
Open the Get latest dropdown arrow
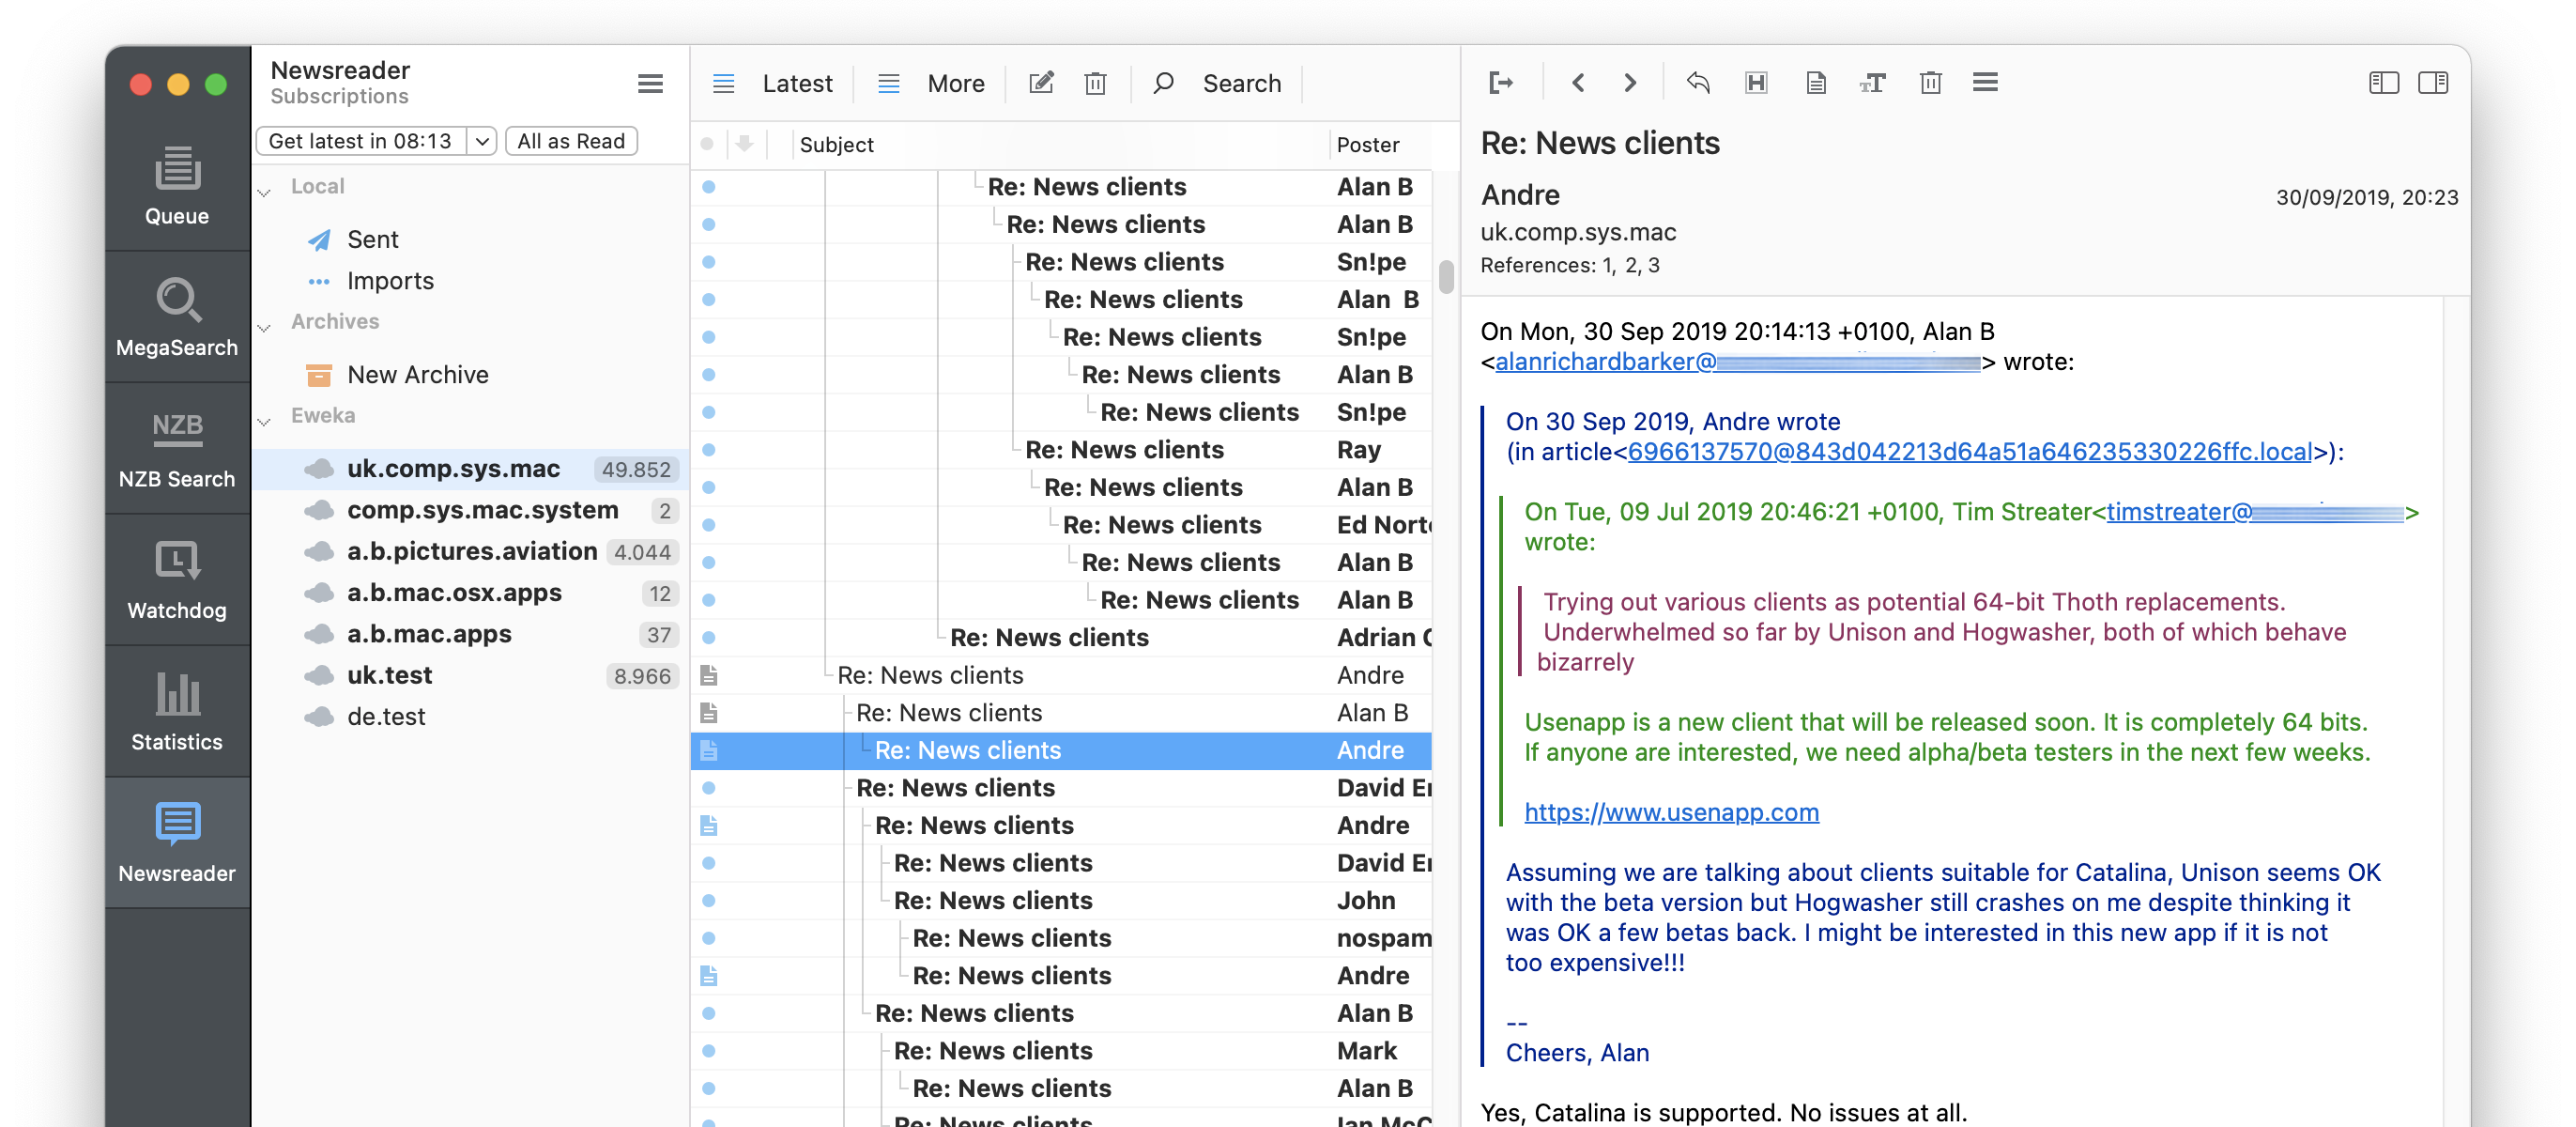click(482, 141)
